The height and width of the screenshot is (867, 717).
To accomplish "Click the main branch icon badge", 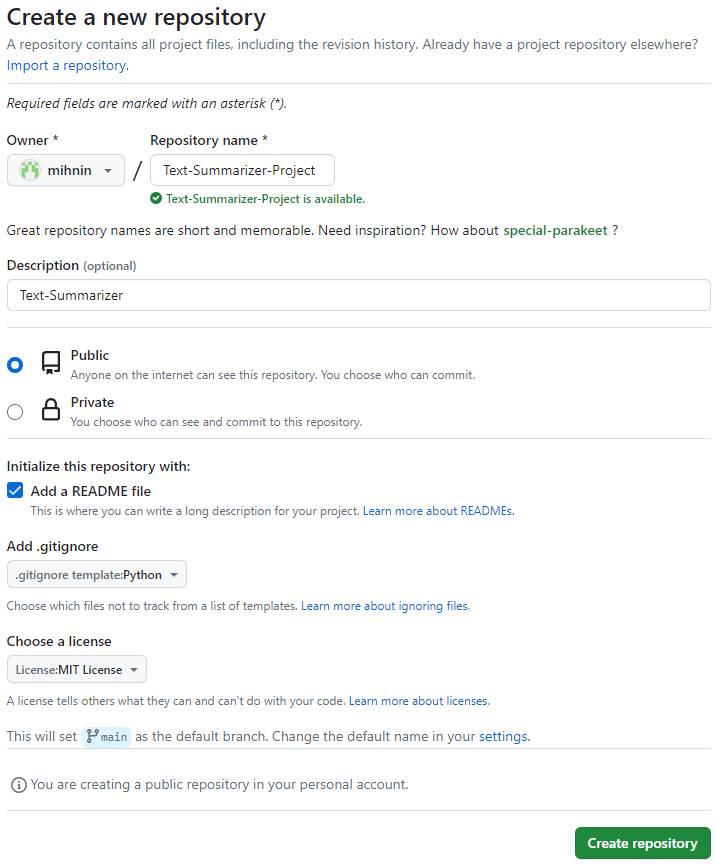I will click(92, 737).
